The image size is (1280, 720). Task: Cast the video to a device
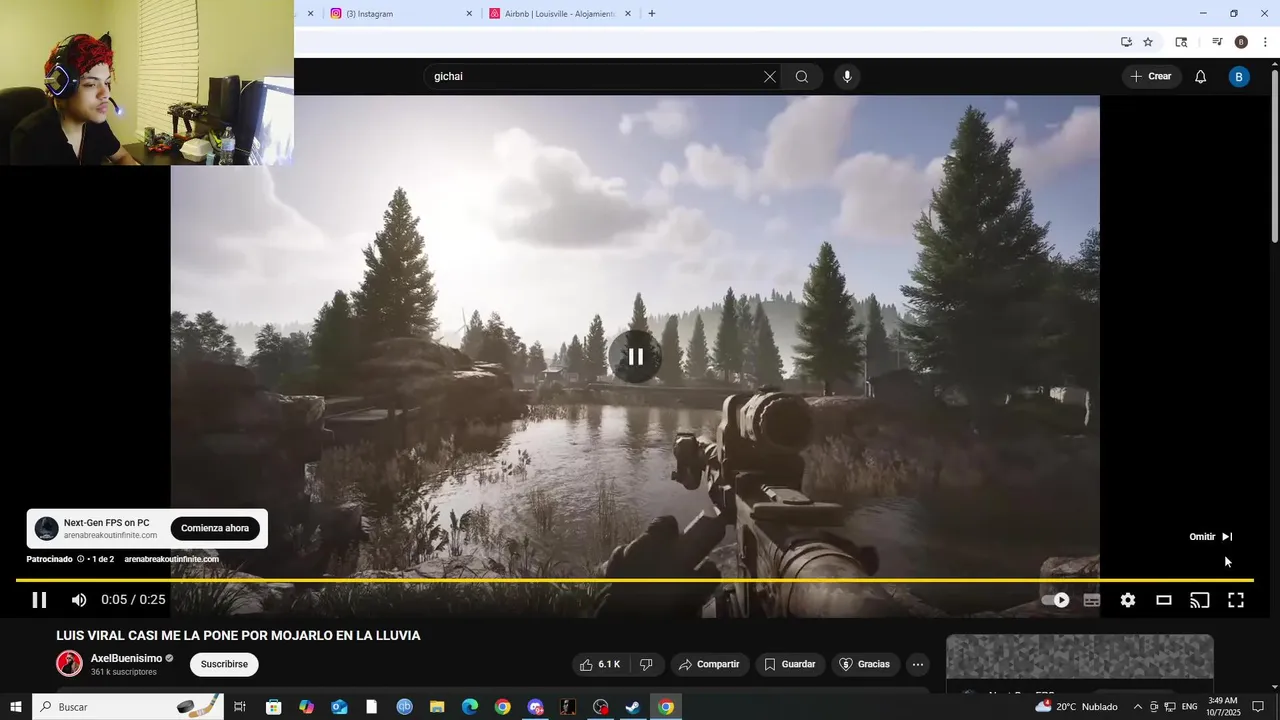pyautogui.click(x=1200, y=600)
